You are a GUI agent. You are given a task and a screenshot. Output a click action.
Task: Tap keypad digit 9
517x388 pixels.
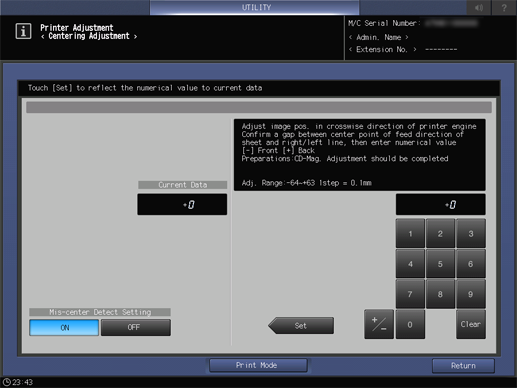(470, 294)
